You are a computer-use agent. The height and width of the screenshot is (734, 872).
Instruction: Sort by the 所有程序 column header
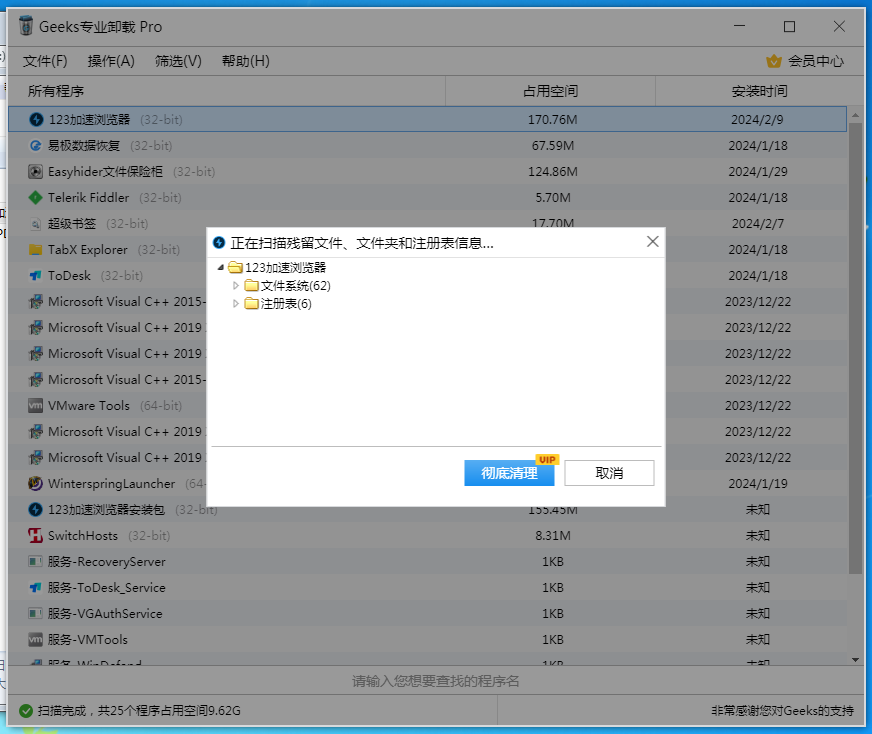[x=226, y=91]
